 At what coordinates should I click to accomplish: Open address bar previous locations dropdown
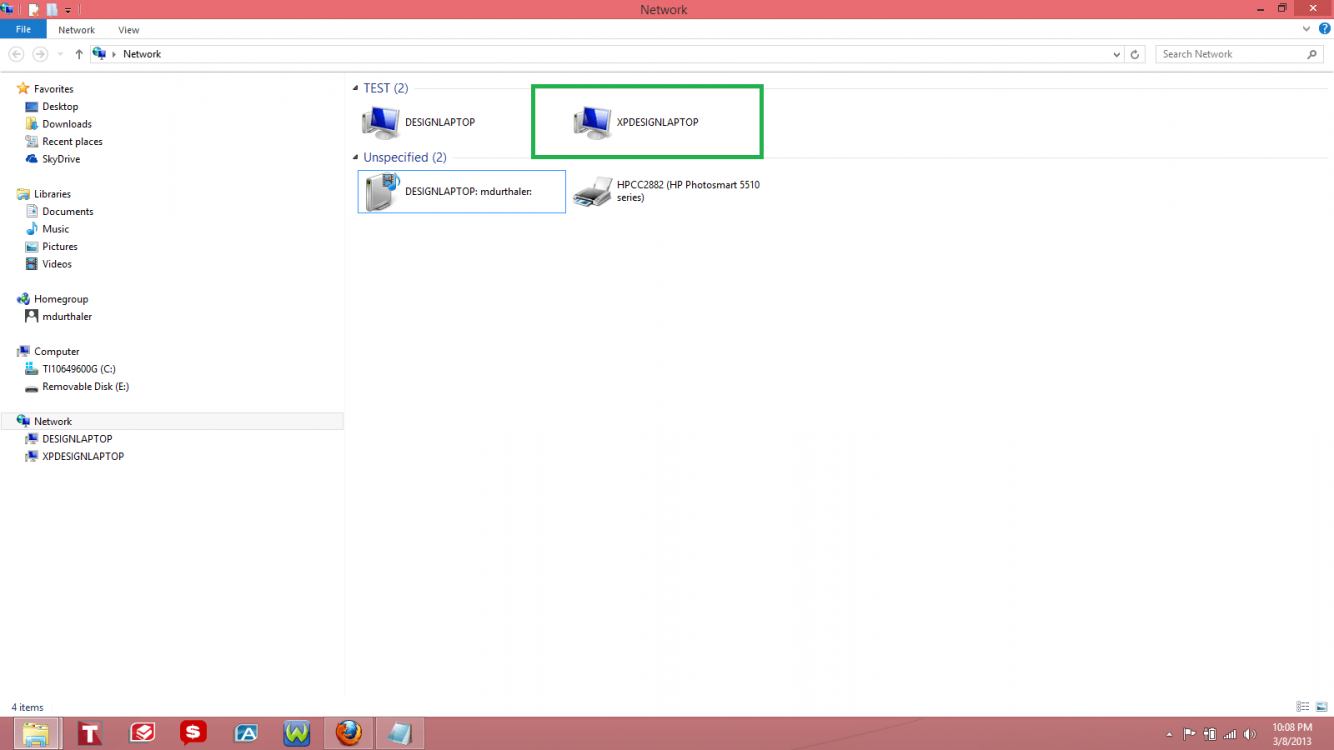[x=1117, y=55]
